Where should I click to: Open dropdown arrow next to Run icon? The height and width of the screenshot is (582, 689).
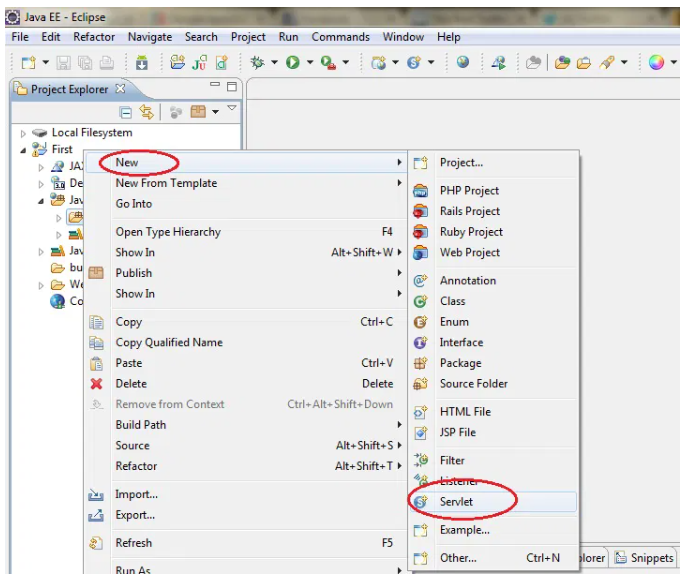click(x=310, y=62)
